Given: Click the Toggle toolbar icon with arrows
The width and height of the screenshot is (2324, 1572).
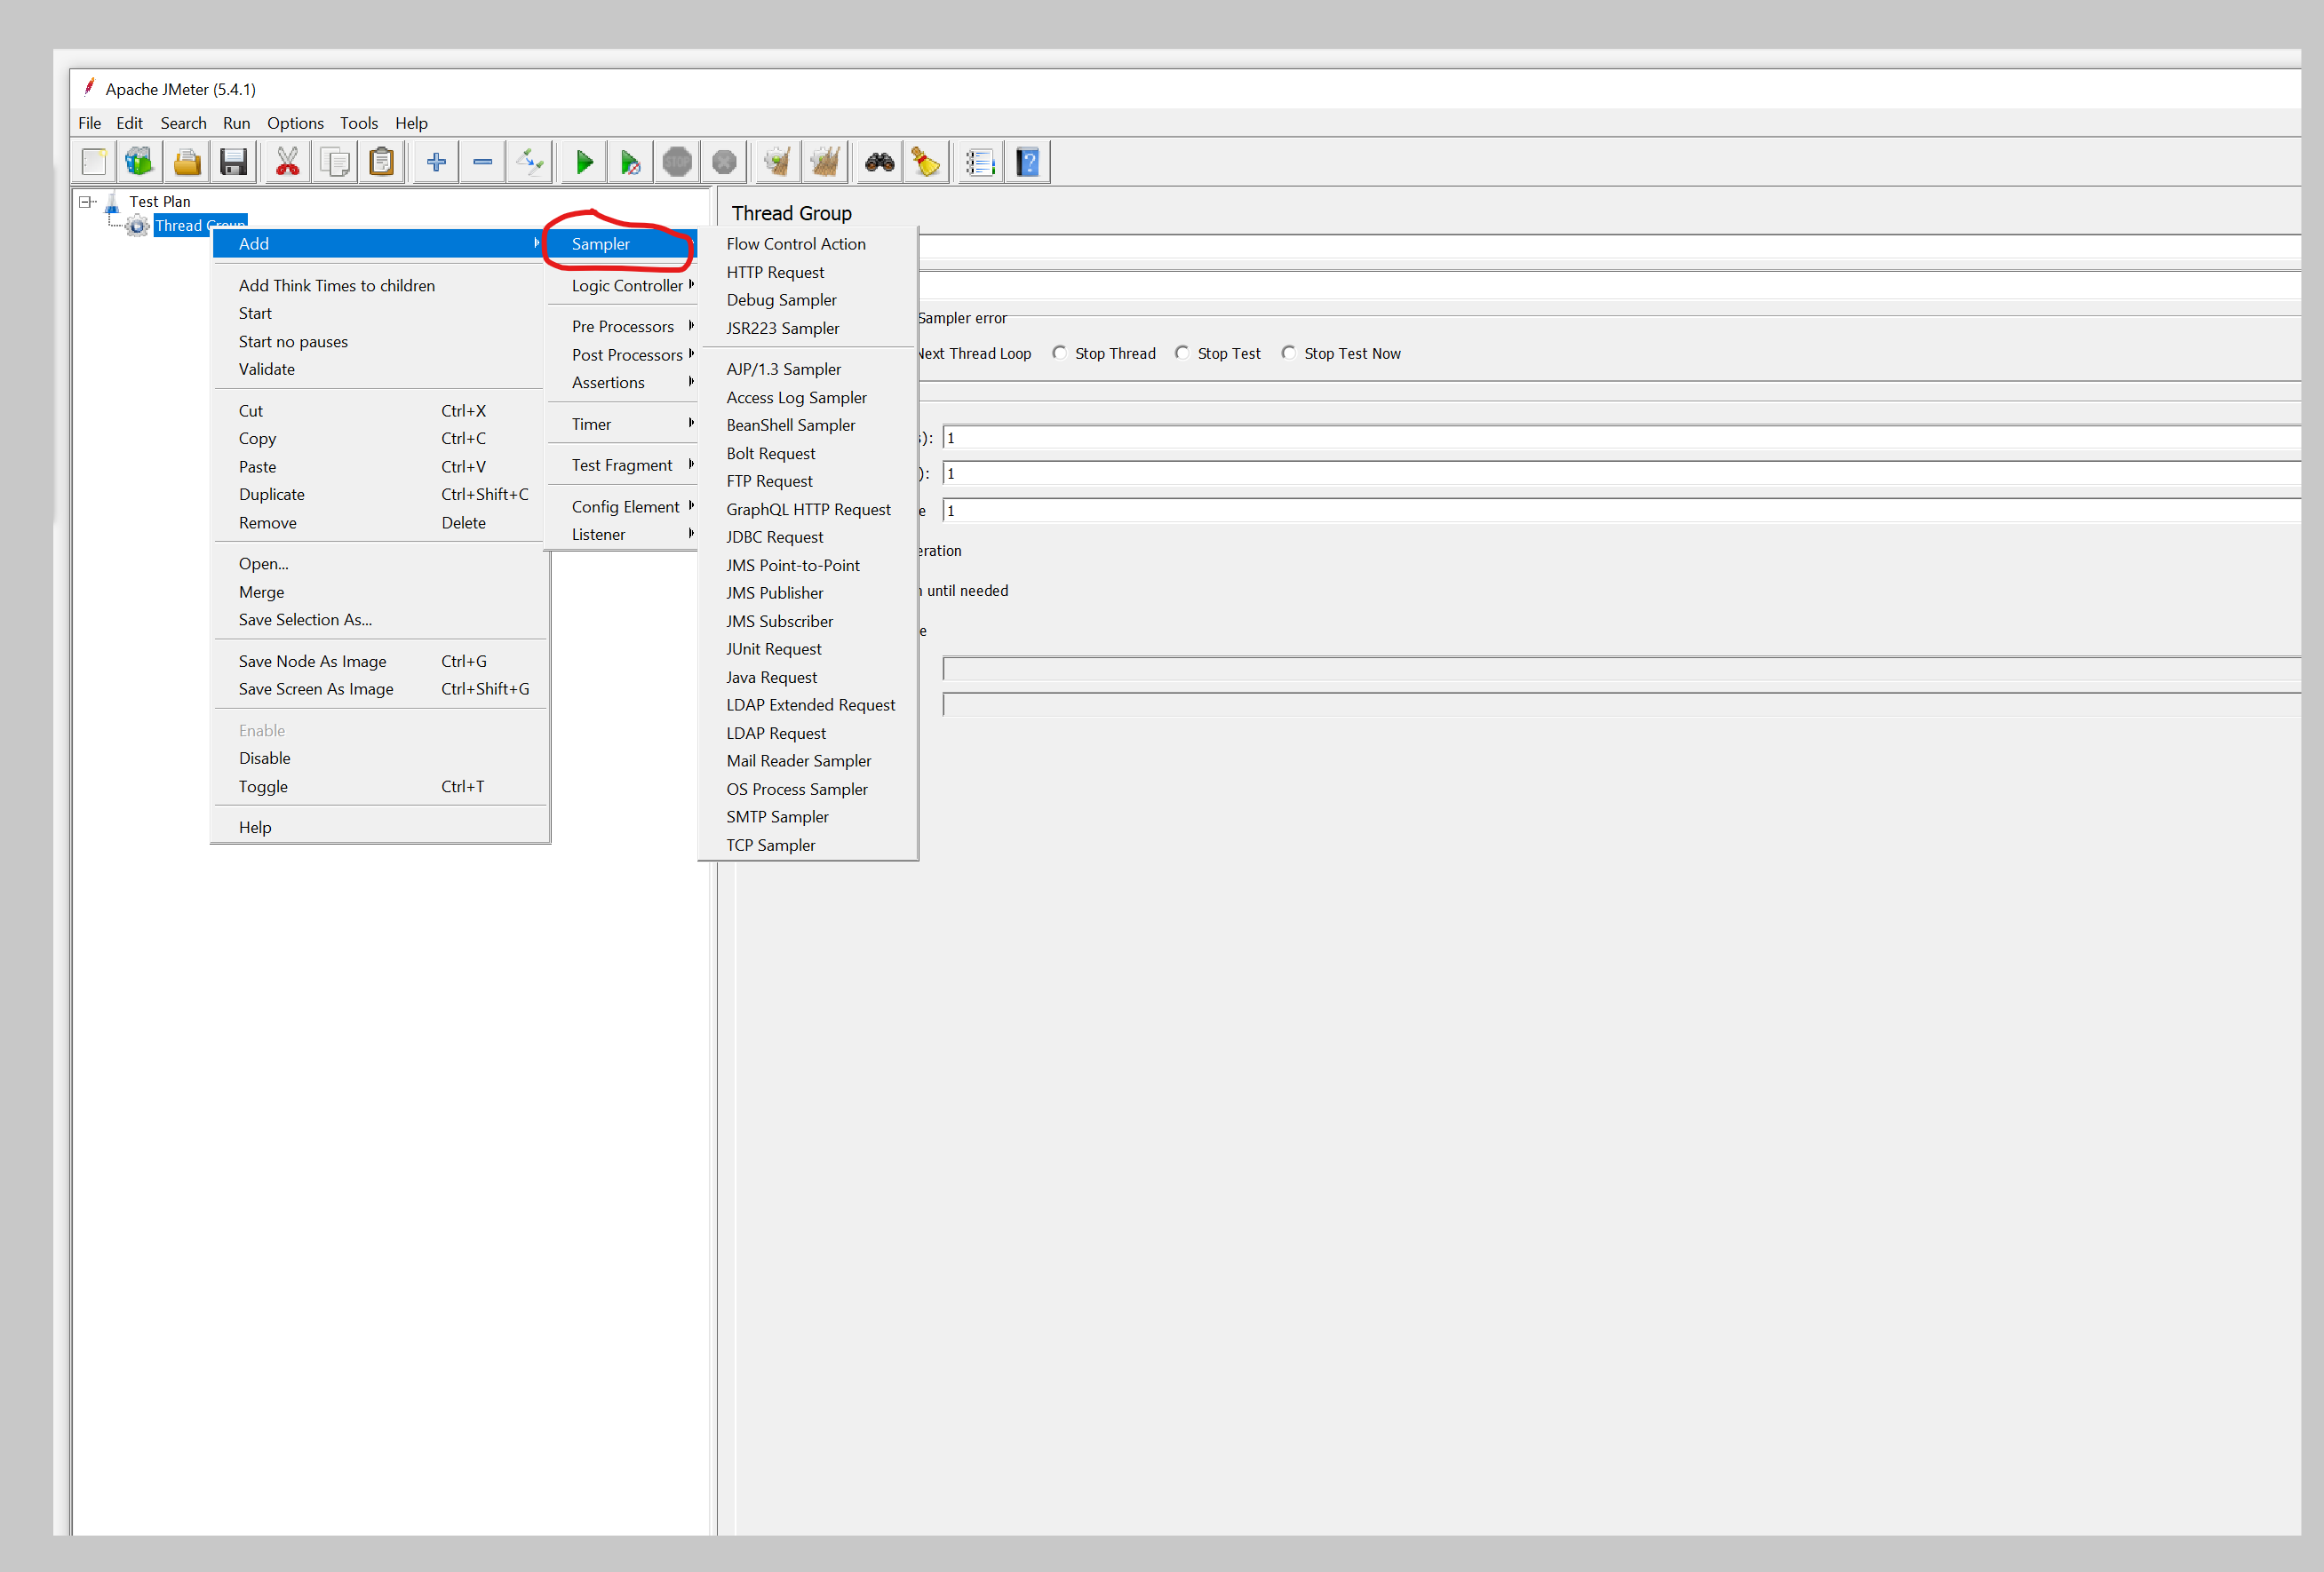Looking at the screenshot, I should (x=530, y=162).
